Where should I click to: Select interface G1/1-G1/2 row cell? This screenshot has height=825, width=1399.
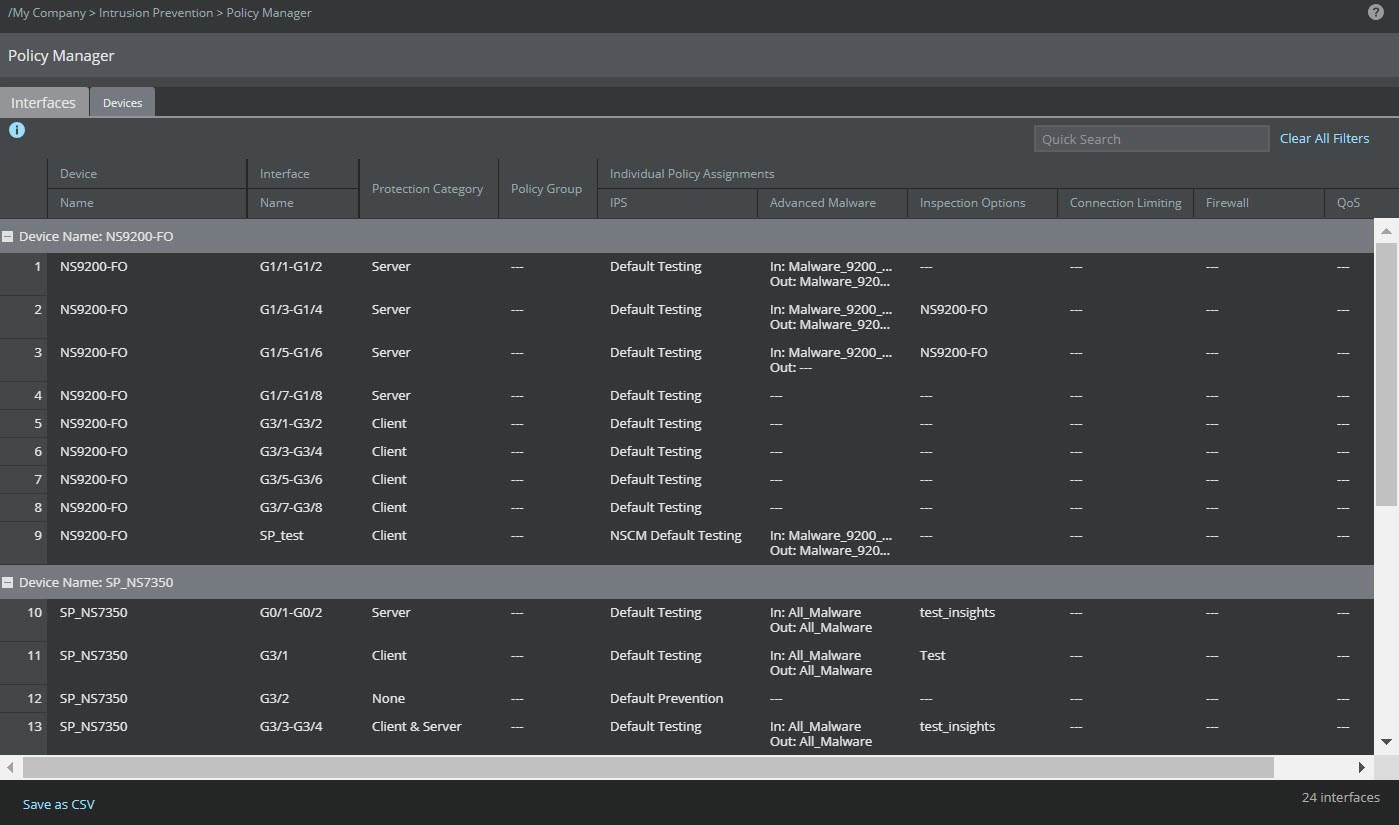[x=291, y=267]
